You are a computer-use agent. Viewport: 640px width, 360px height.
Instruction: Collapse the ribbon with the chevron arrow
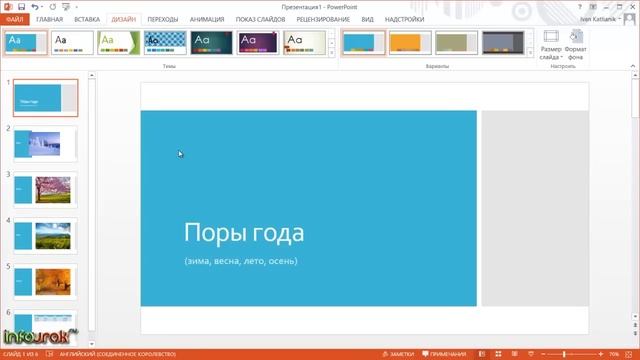pyautogui.click(x=633, y=66)
